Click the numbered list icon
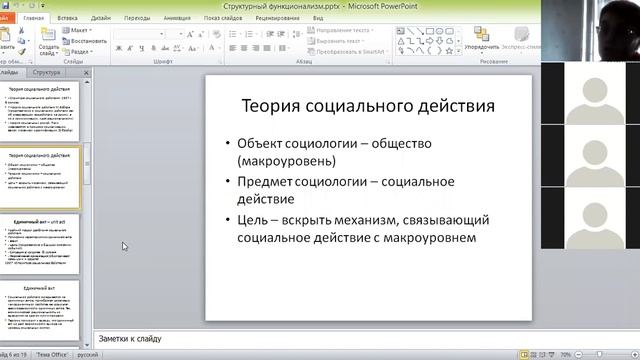The width and height of the screenshot is (640, 360). pos(249,34)
